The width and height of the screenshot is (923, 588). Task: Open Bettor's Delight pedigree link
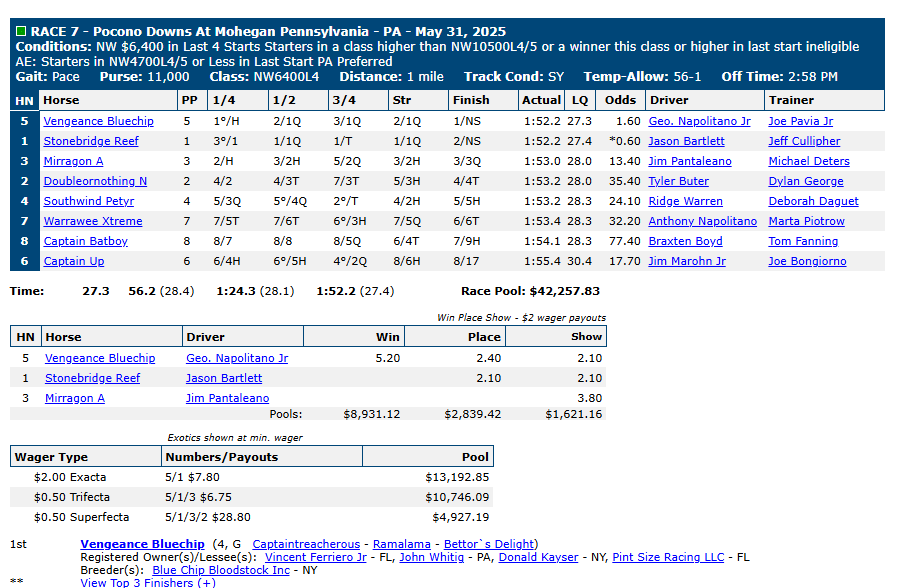tap(489, 544)
